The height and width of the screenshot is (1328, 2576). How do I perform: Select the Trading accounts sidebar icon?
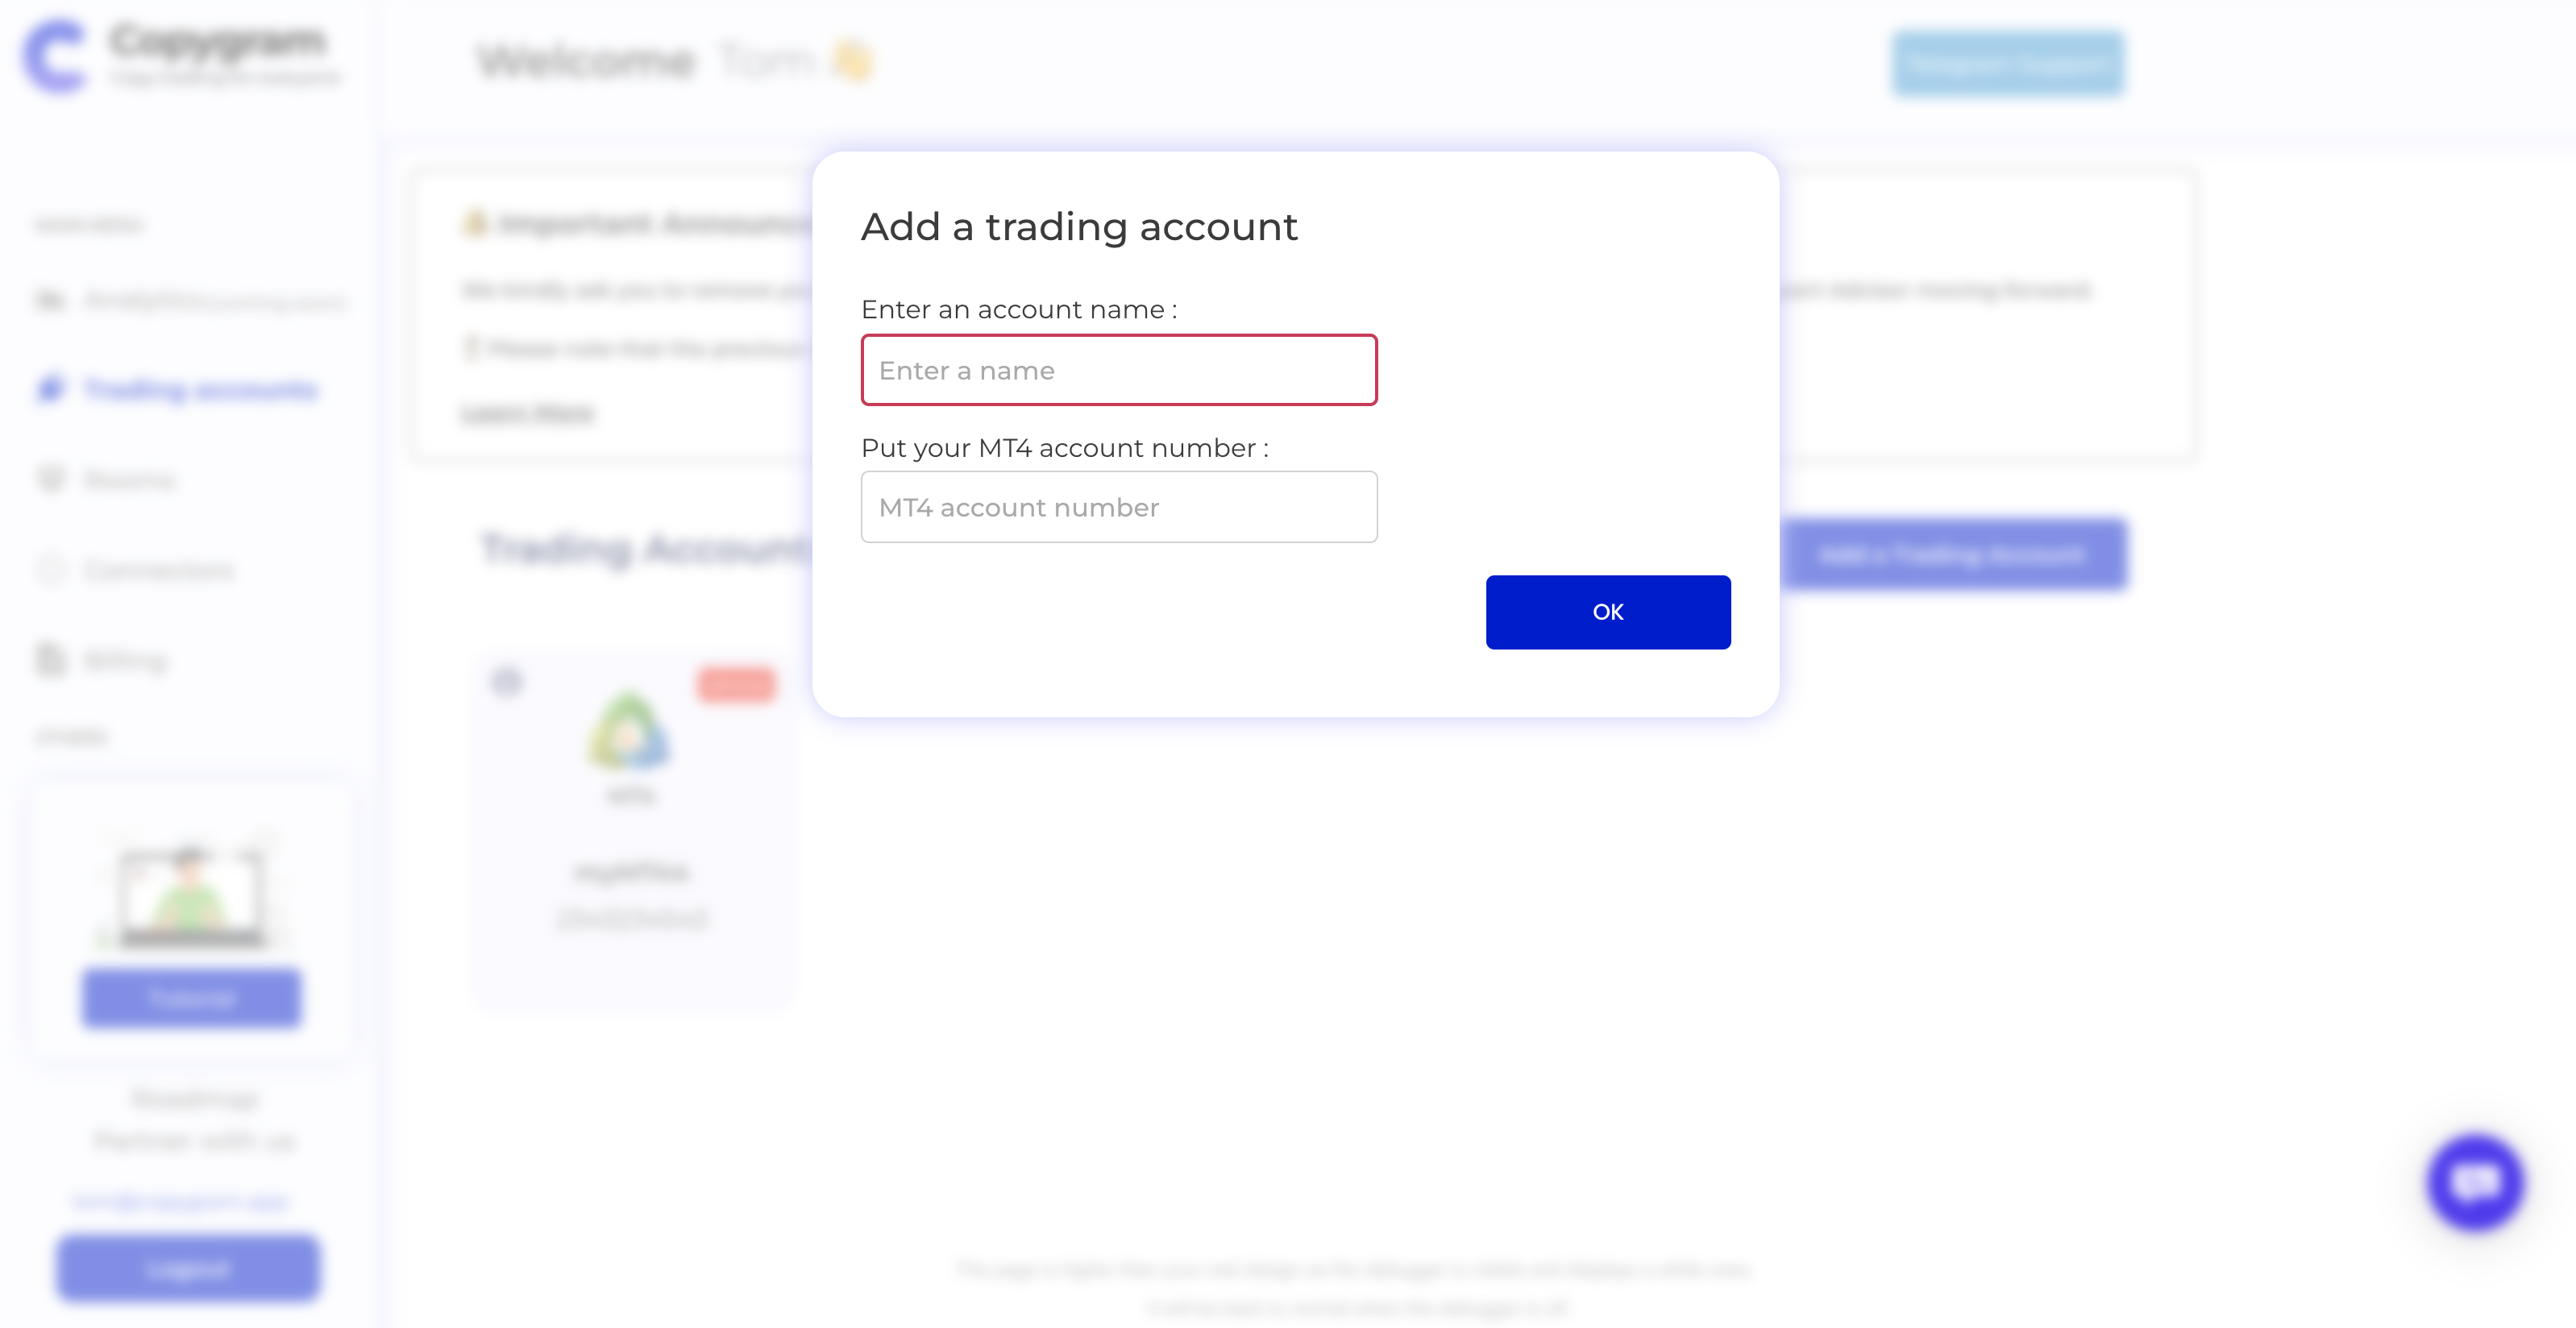coord(50,389)
